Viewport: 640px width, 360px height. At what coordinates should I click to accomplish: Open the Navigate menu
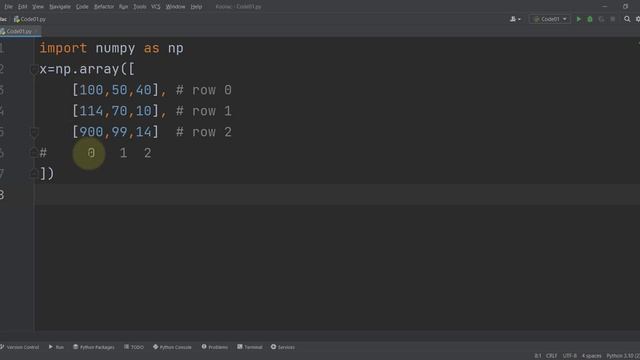60,7
